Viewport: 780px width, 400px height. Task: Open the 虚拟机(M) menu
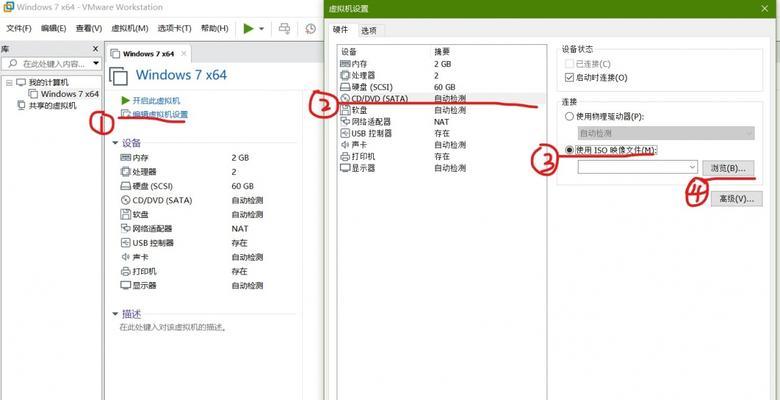point(130,28)
